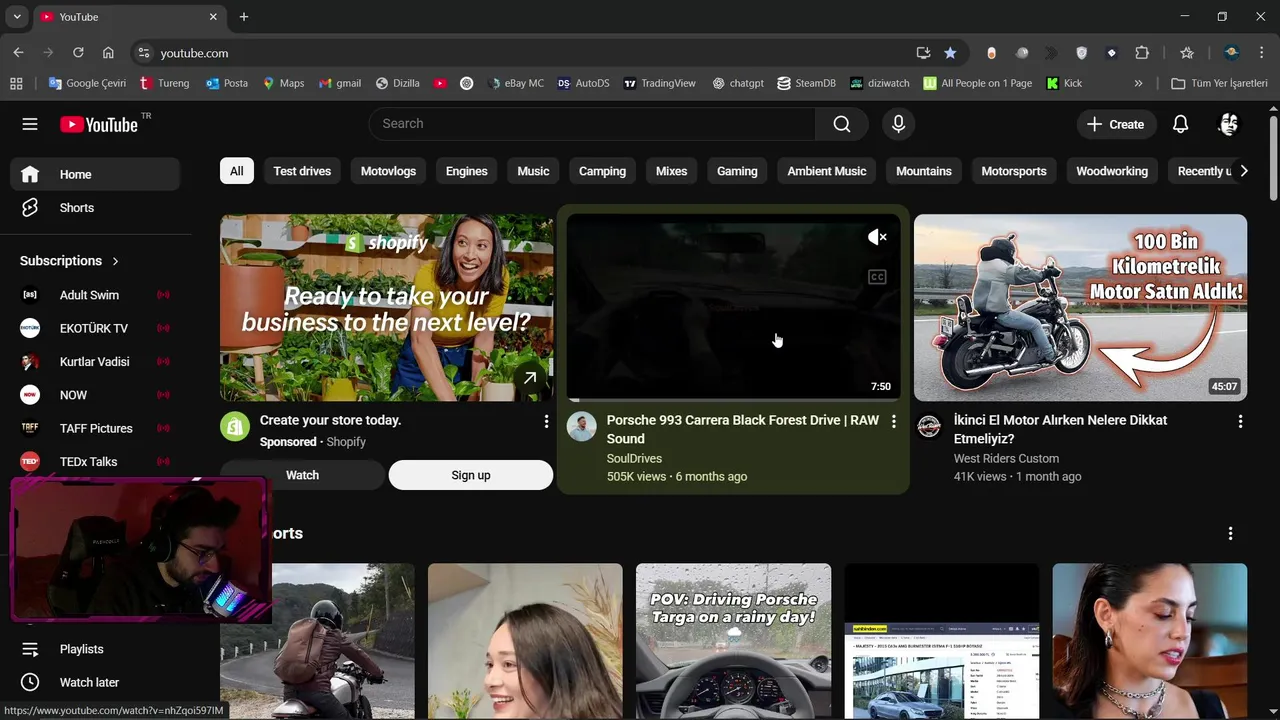
Task: Click the Watch button on Shopify ad
Action: 302,475
